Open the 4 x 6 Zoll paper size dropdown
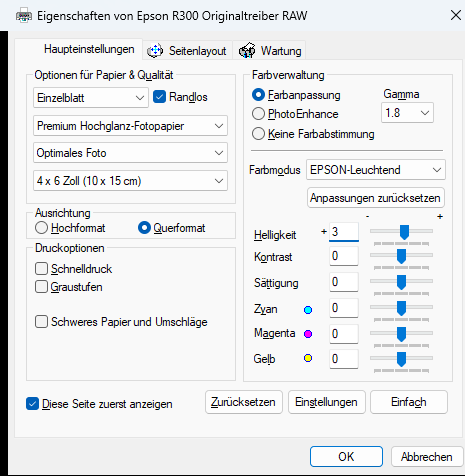The height and width of the screenshot is (476, 465). [x=130, y=181]
